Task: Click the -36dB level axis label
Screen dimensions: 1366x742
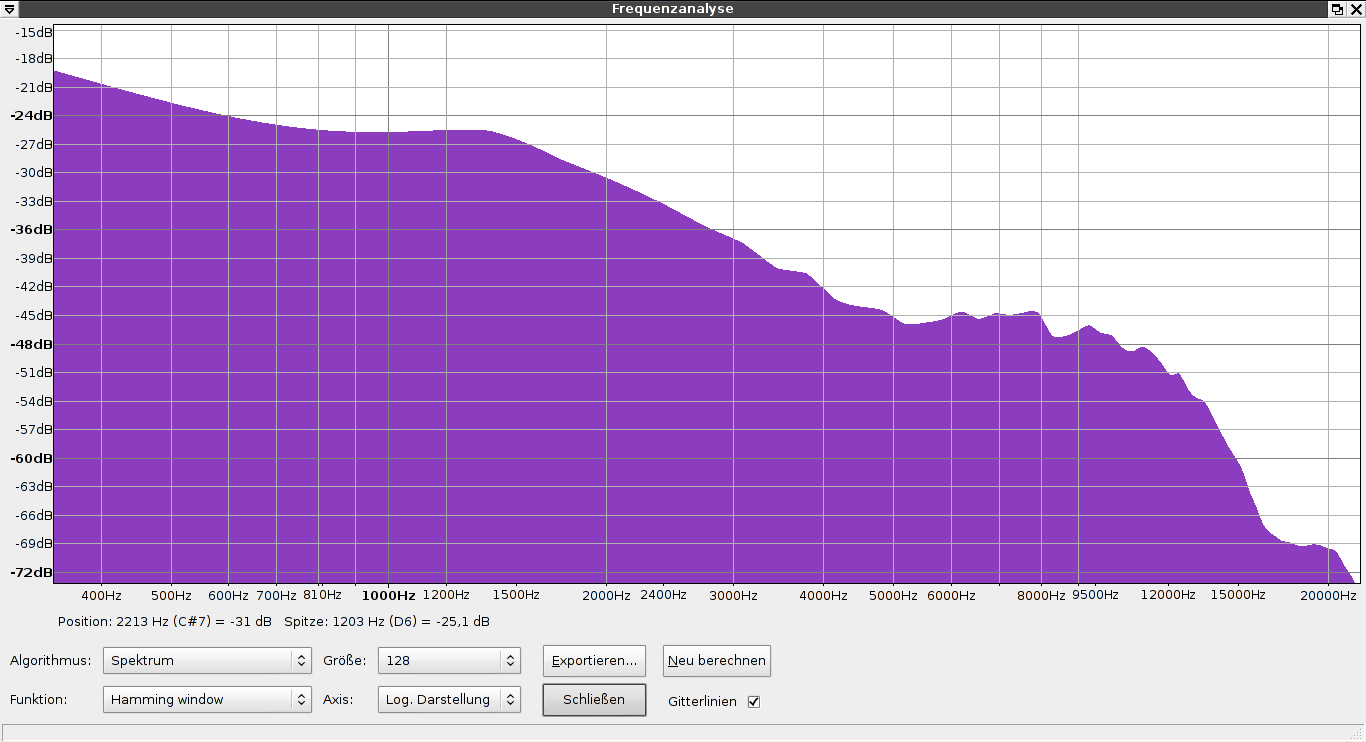Action: tap(32, 230)
